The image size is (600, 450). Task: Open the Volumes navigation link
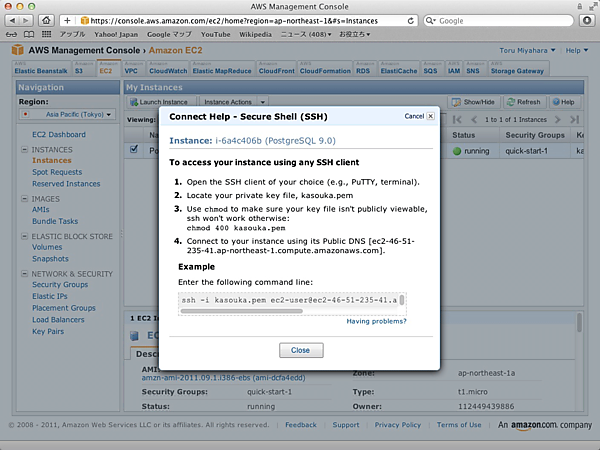coord(47,247)
